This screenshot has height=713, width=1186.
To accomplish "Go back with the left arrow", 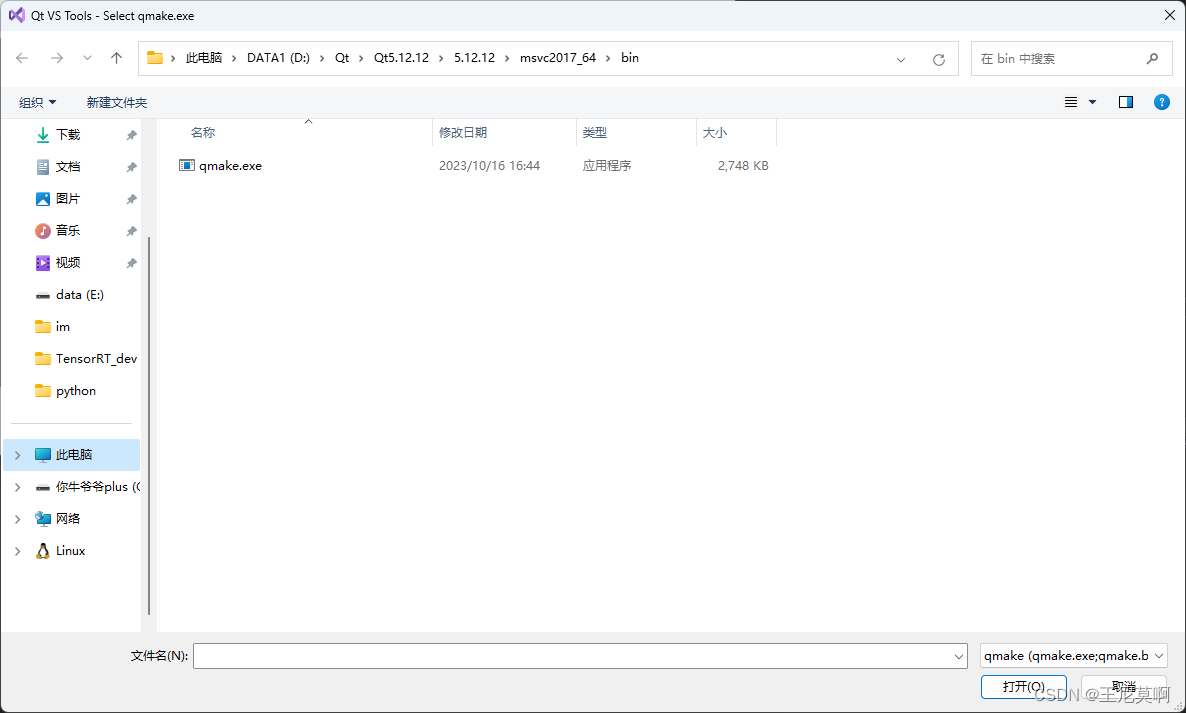I will [x=22, y=58].
